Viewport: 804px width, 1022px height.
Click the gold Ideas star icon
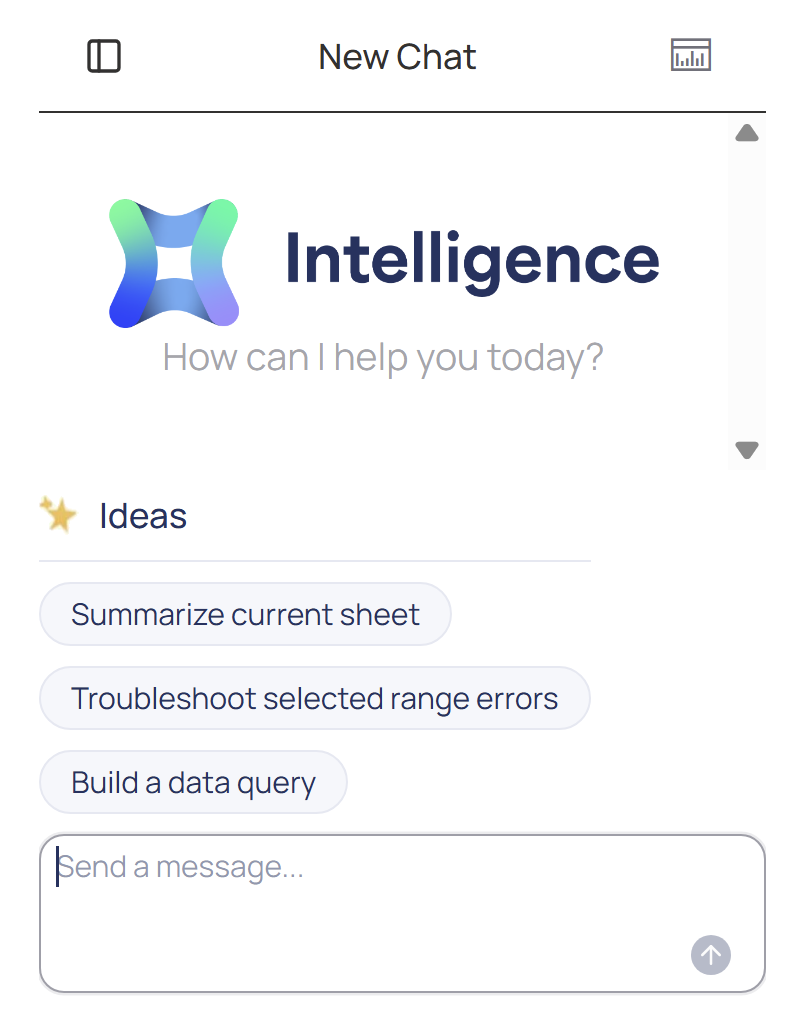click(x=59, y=516)
